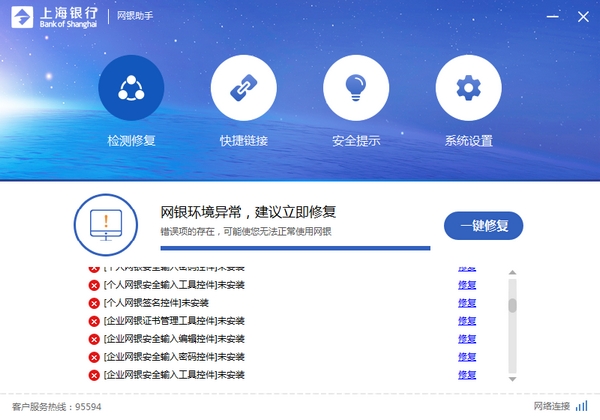The height and width of the screenshot is (420, 600).
Task: Click the 一键修复 button
Action: [x=483, y=226]
